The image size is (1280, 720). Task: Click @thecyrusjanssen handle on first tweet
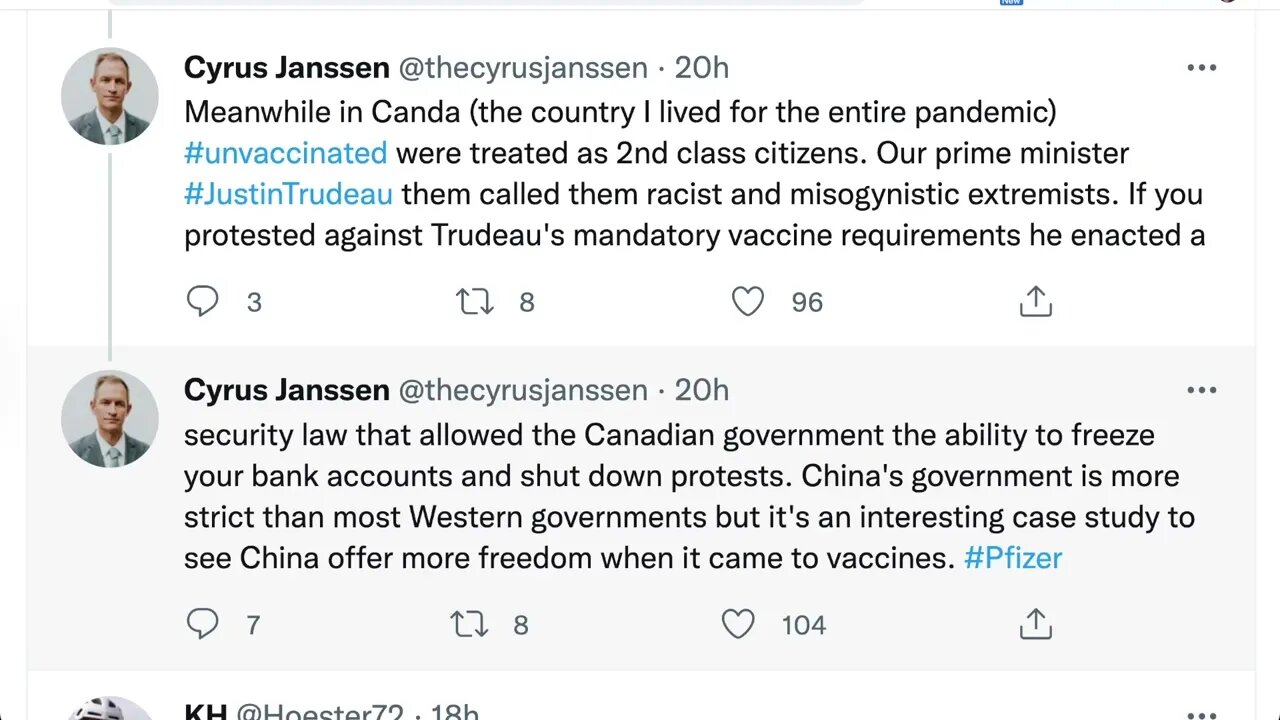(523, 68)
